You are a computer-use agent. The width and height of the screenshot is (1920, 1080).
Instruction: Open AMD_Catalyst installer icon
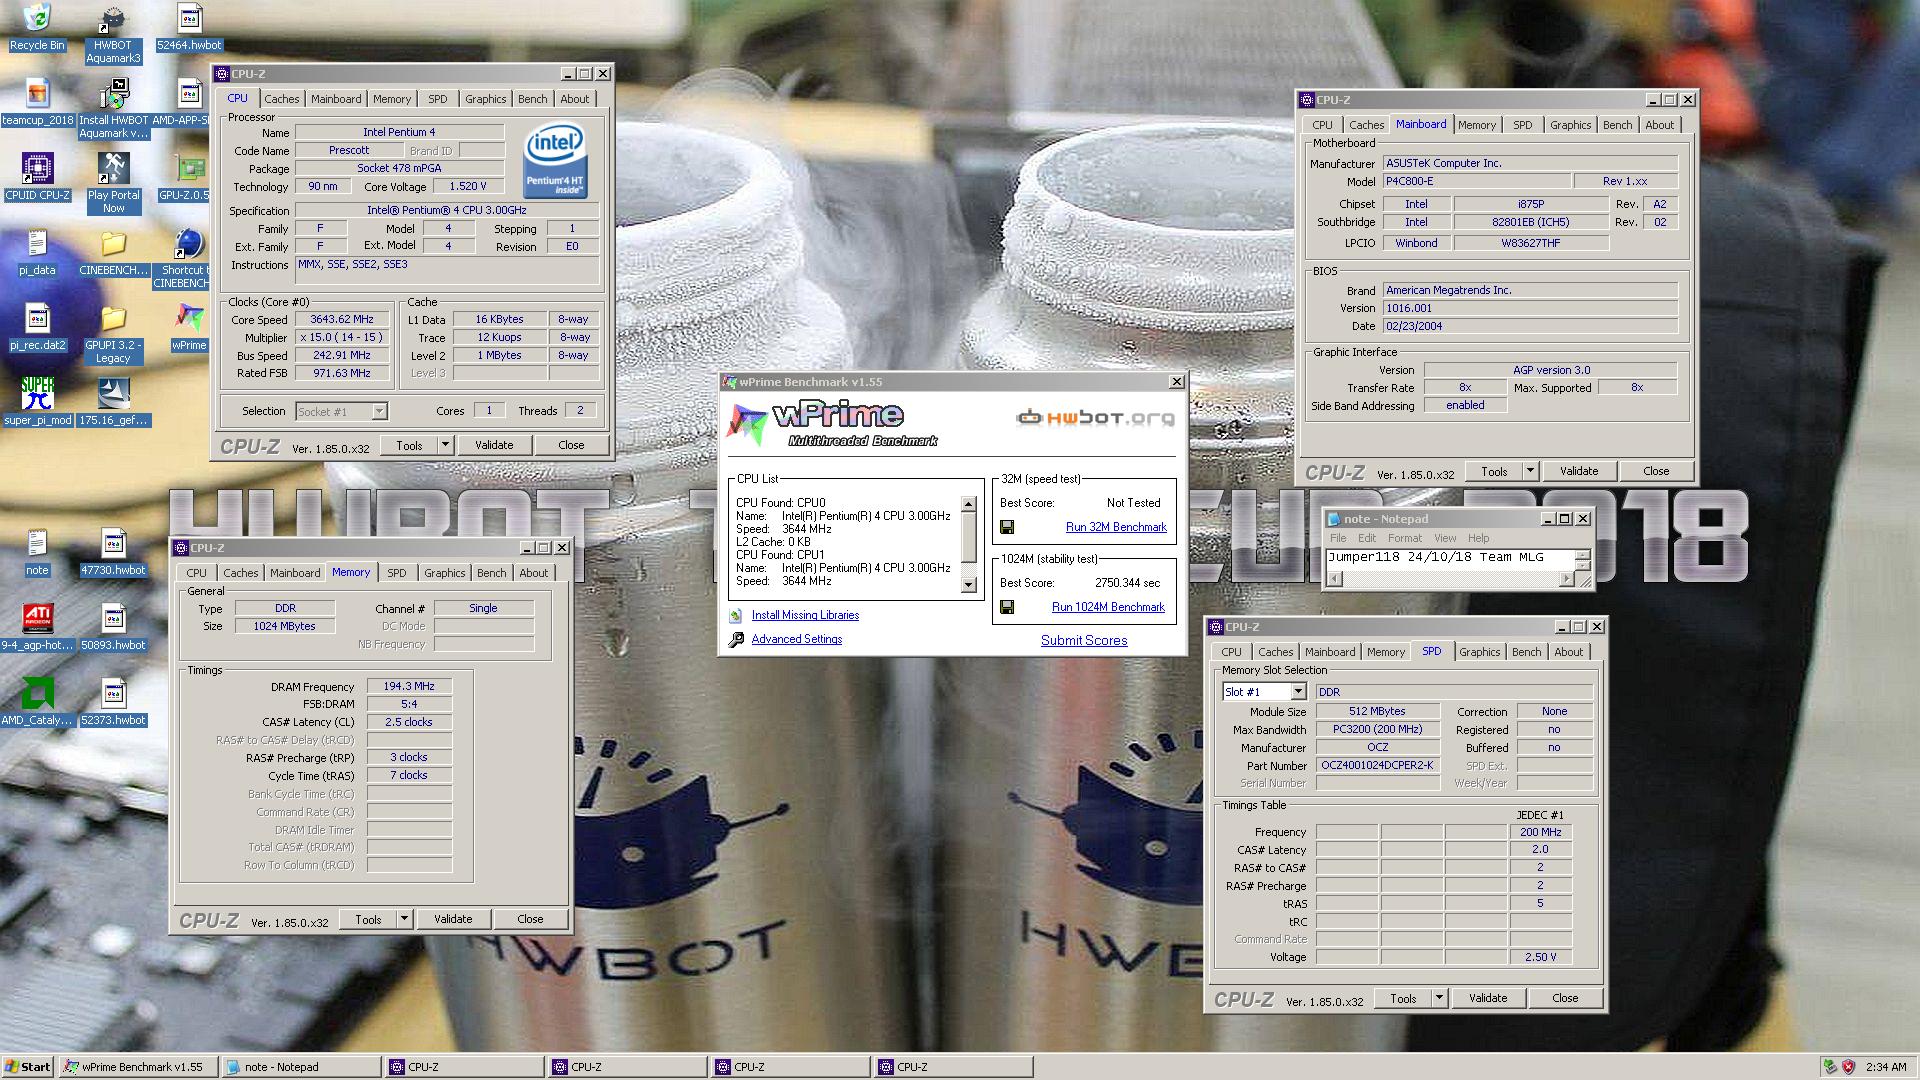coord(37,702)
